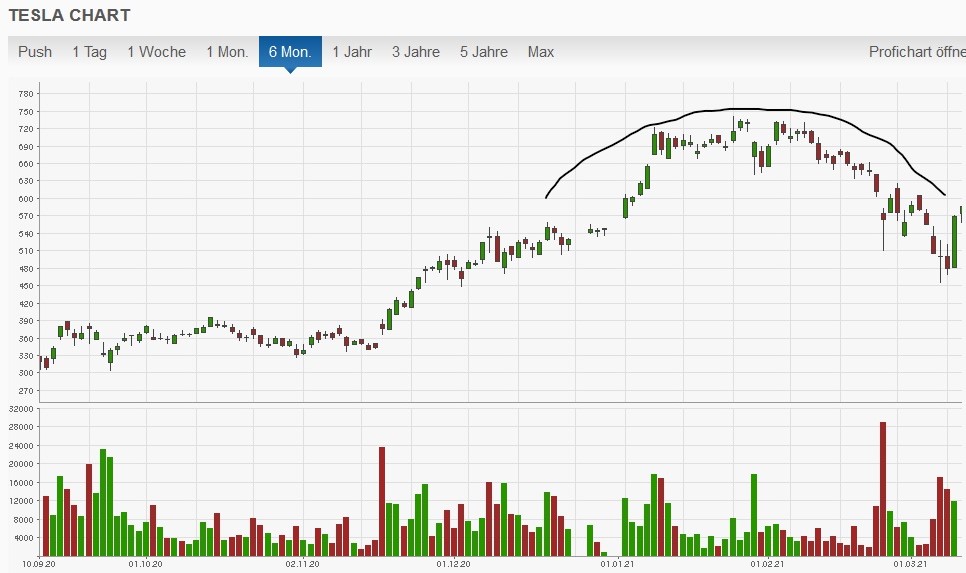
Task: Click the 01.10.20 date axis label
Action: tap(146, 564)
